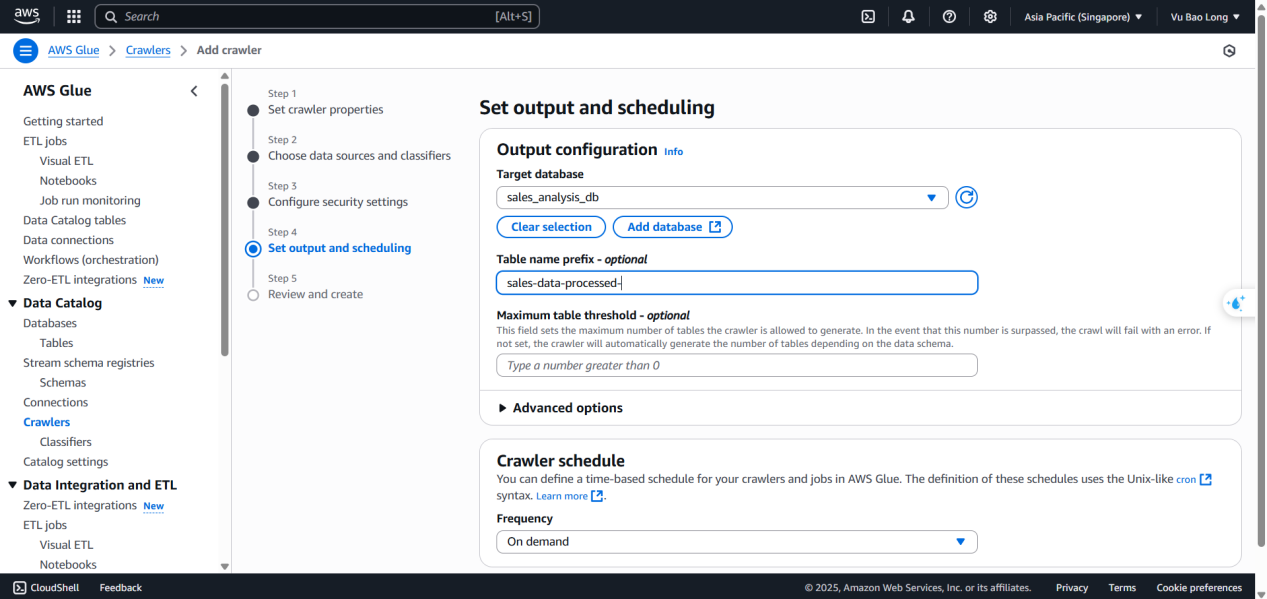Open the services grid menu

(x=74, y=16)
